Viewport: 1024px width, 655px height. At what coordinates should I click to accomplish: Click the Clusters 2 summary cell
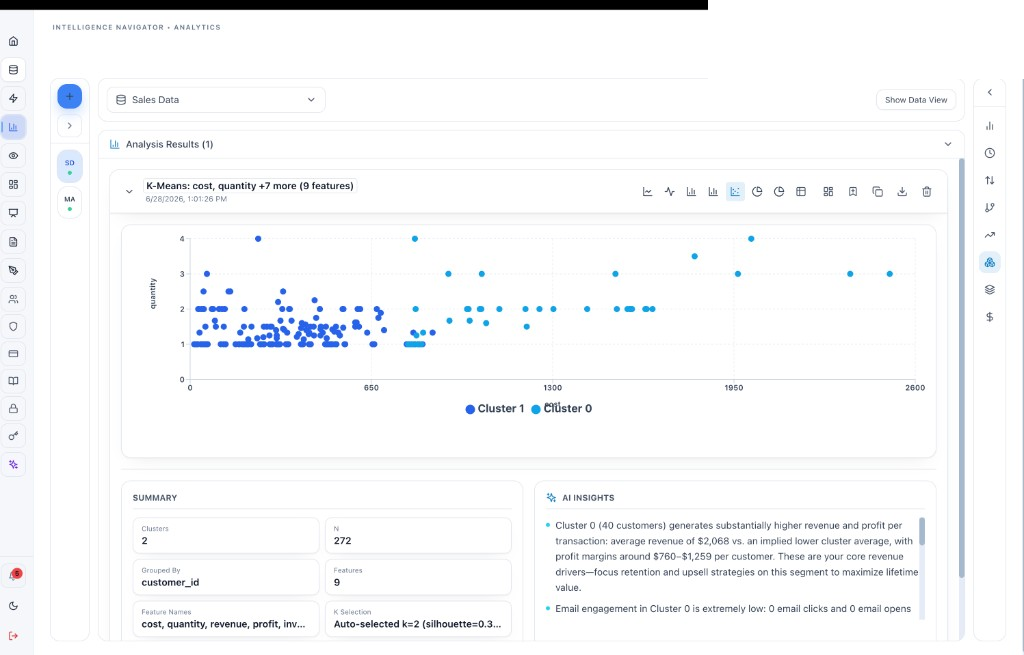[x=226, y=535]
